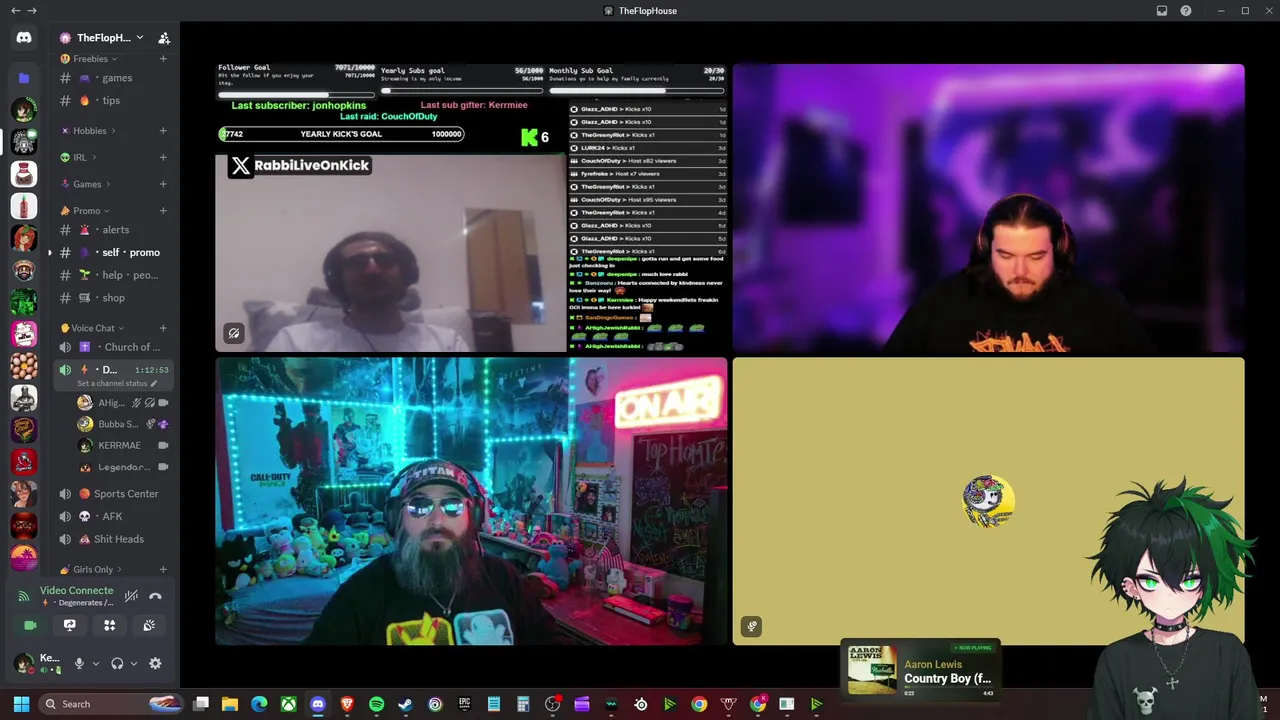Open the tips text channel

113,101
